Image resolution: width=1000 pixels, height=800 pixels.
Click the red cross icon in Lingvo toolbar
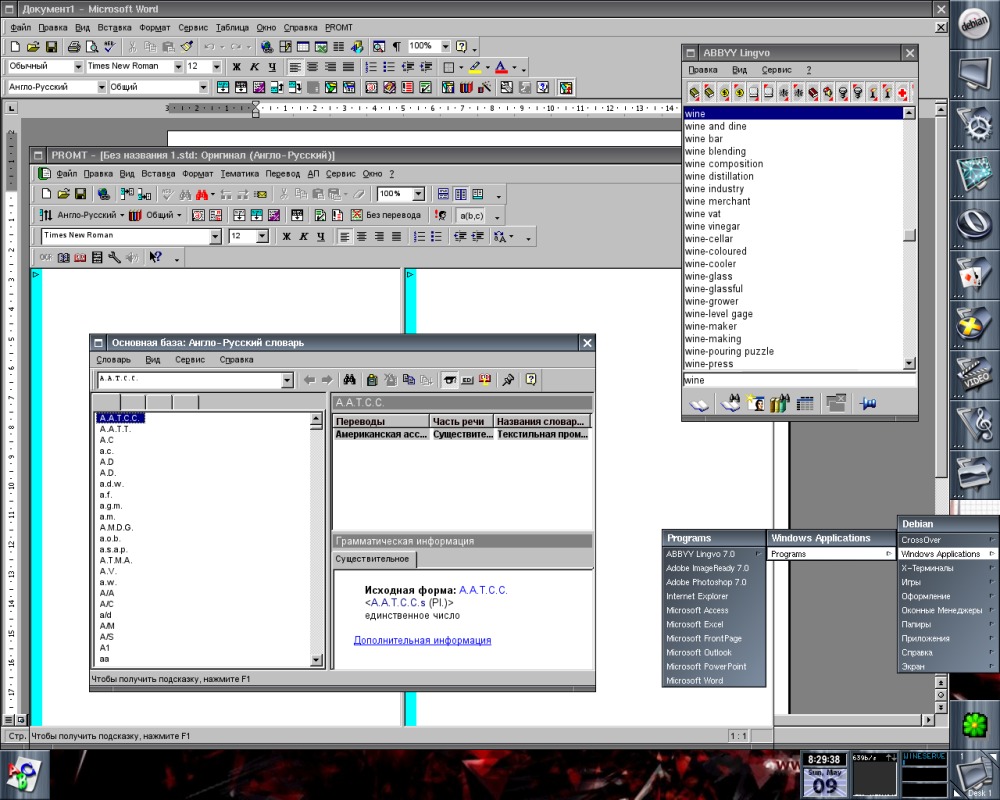pyautogui.click(x=902, y=93)
